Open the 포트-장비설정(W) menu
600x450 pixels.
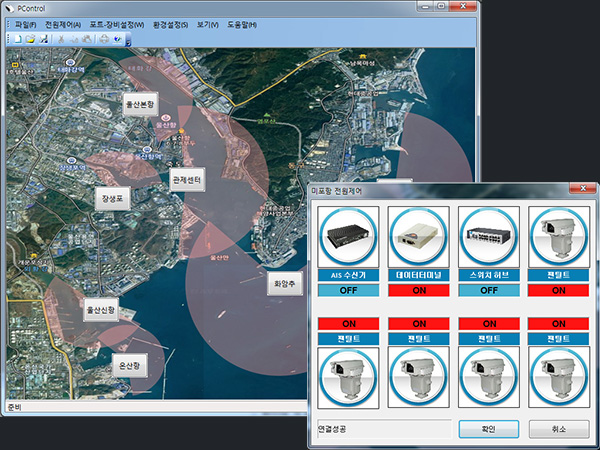[x=116, y=24]
